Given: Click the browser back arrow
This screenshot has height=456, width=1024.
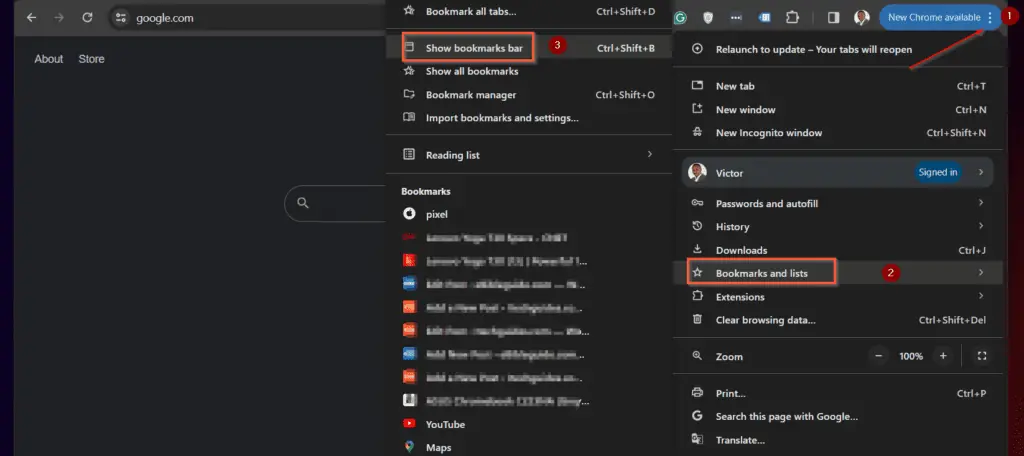Looking at the screenshot, I should click(31, 18).
